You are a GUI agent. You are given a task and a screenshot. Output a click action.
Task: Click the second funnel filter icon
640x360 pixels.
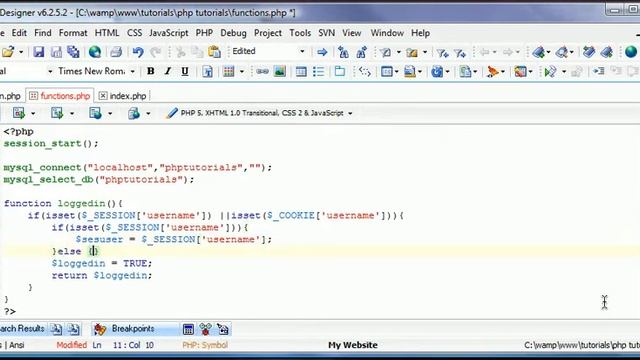(x=460, y=53)
